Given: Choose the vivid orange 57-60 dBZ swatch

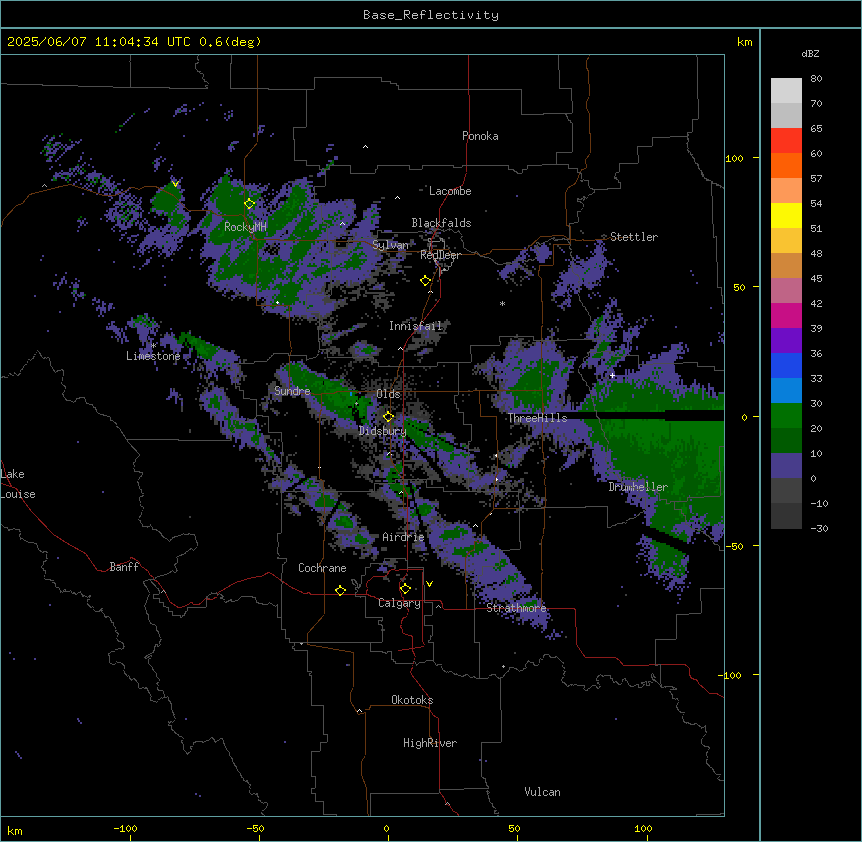Looking at the screenshot, I should click(x=786, y=165).
